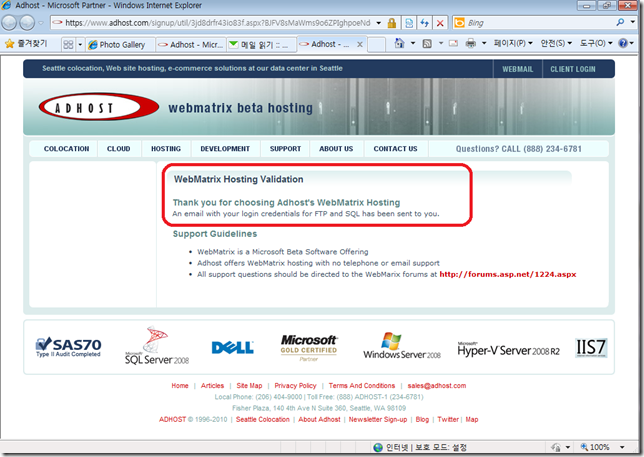Open the CONTACT US nav item

click(396, 149)
